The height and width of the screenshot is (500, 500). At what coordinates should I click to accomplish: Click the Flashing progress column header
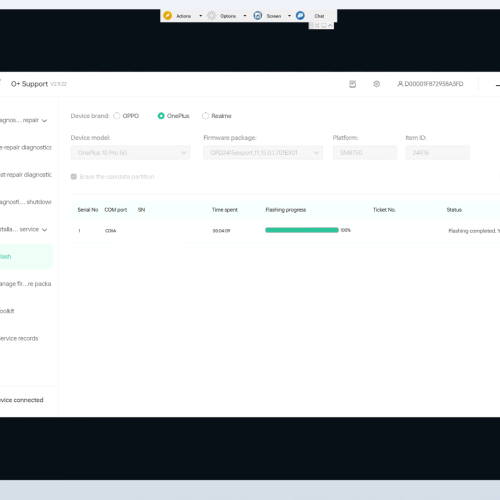(286, 210)
